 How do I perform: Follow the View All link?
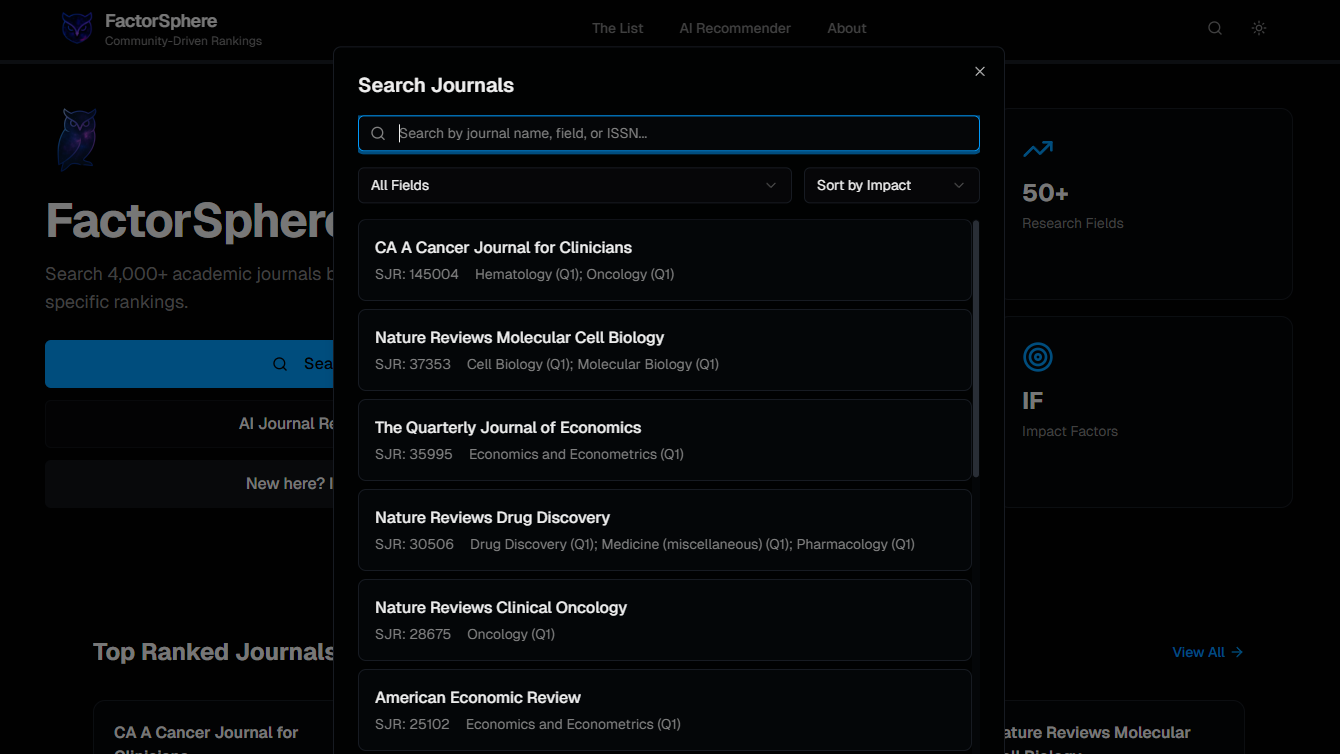[1207, 651]
